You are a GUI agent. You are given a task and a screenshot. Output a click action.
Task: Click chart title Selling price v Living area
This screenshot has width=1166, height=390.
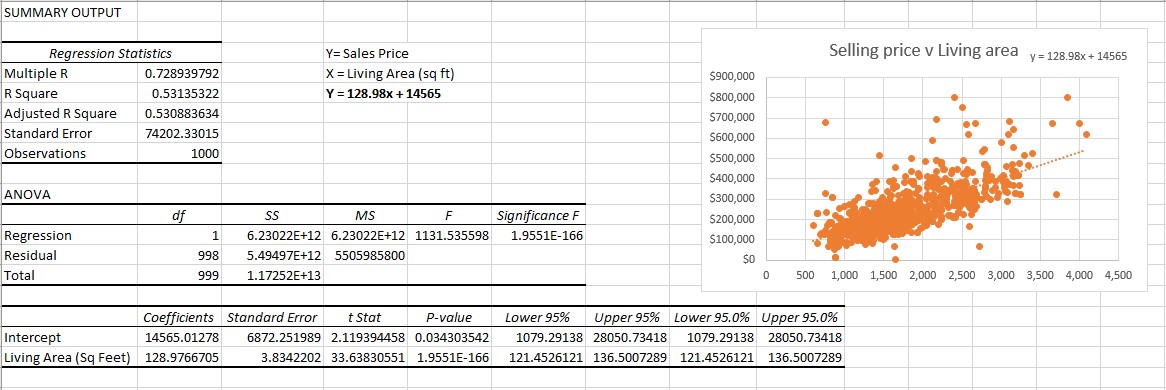pos(923,51)
